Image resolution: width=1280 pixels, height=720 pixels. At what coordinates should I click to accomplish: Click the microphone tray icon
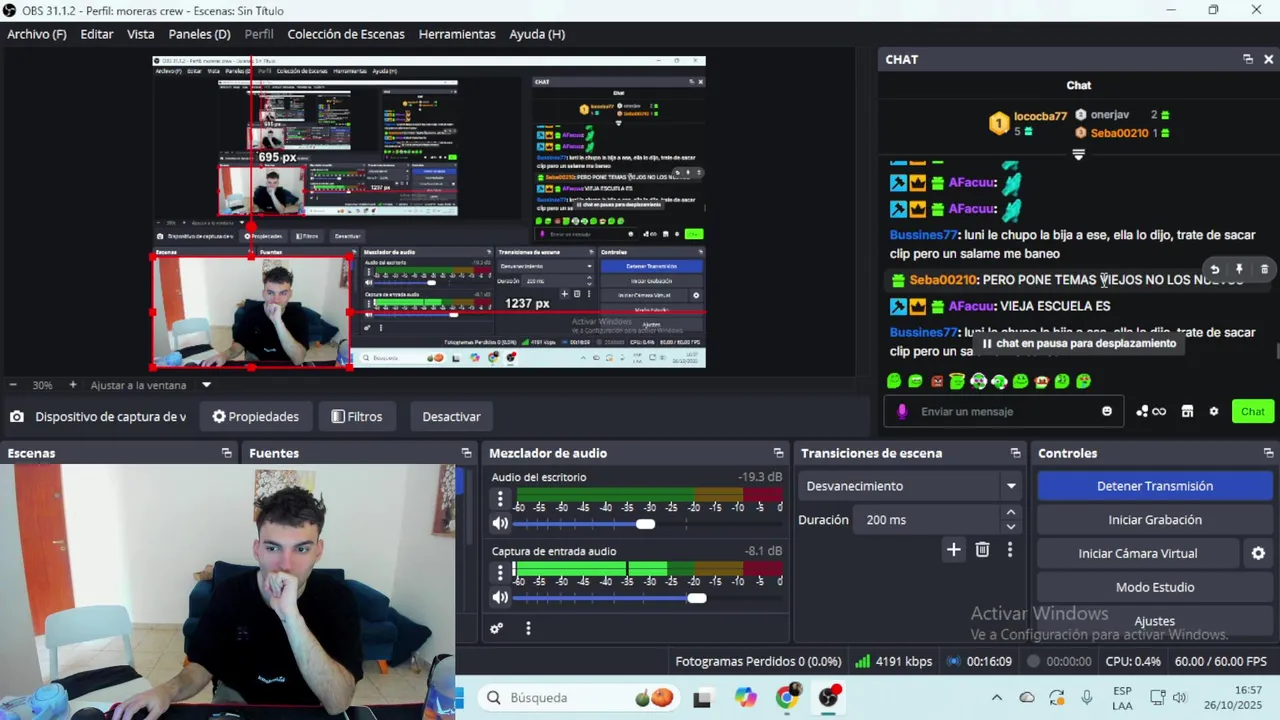tap(1087, 698)
